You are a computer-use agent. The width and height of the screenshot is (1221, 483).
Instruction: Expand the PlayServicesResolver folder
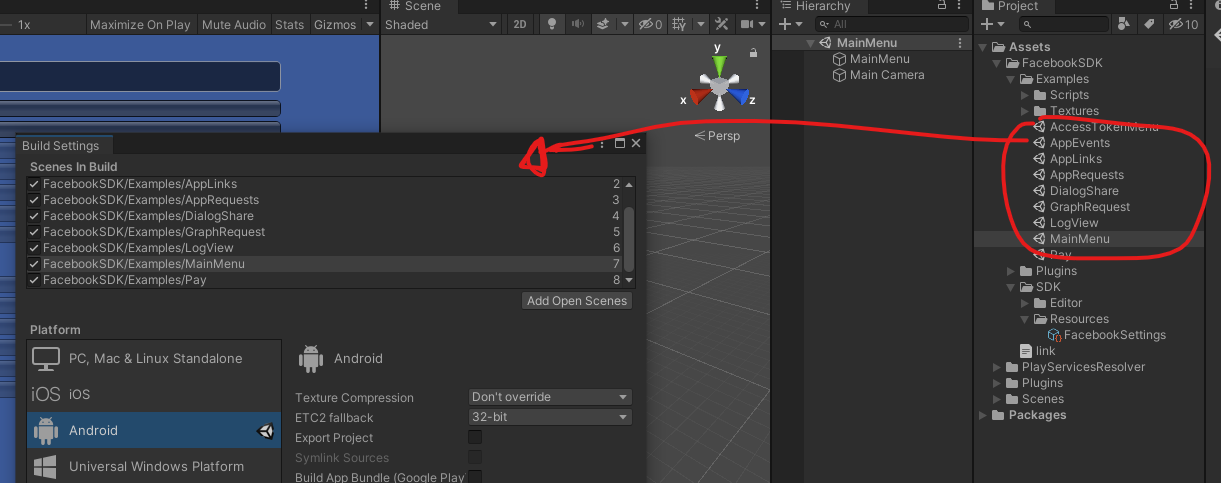pos(997,367)
